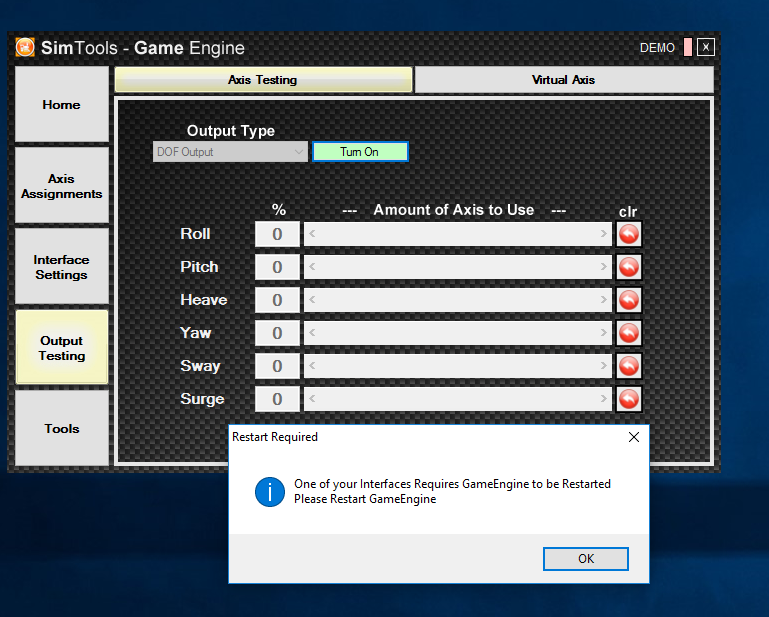Open the Axis Assignments section
This screenshot has height=617, width=769.
pos(62,186)
